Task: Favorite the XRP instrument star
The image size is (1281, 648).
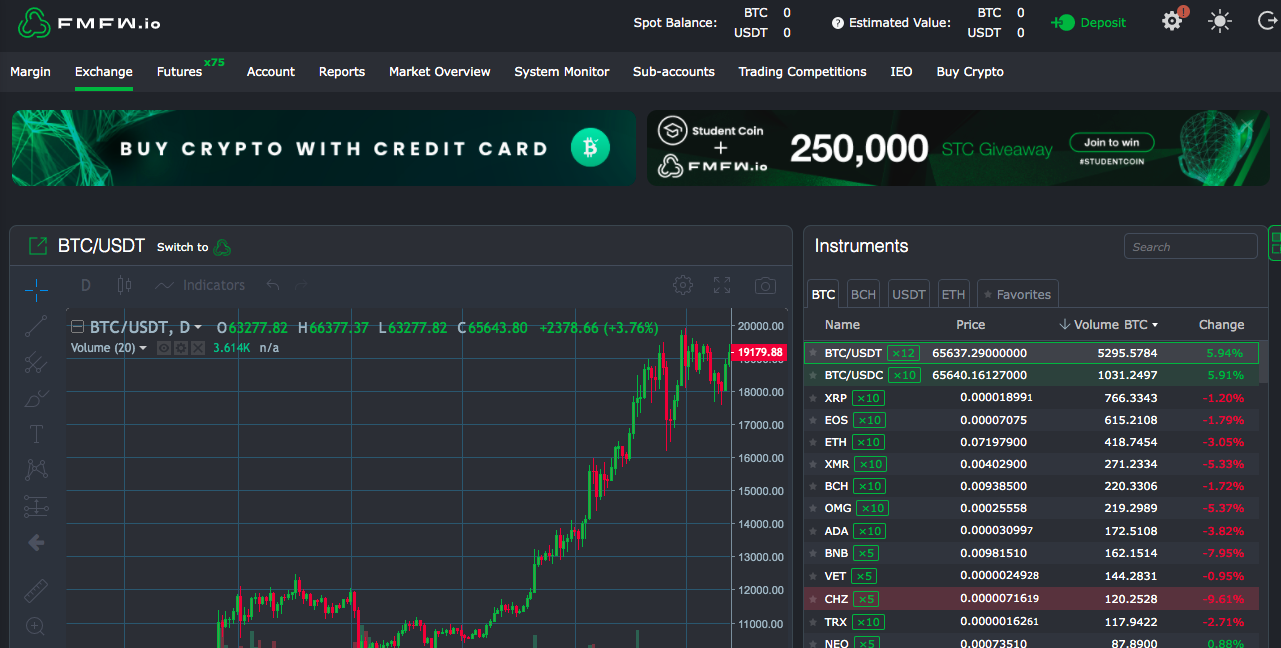Action: (x=813, y=398)
